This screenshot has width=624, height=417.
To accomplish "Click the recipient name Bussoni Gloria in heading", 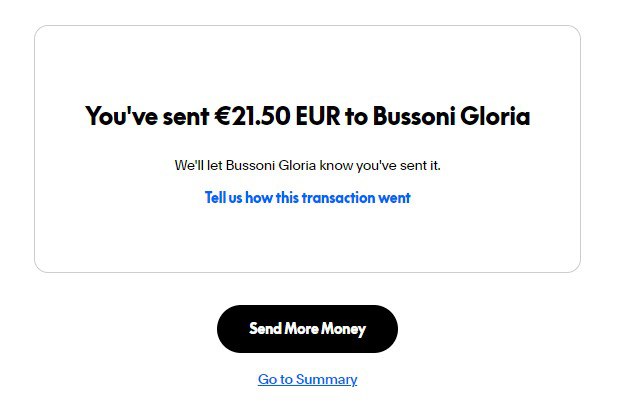I will point(451,116).
